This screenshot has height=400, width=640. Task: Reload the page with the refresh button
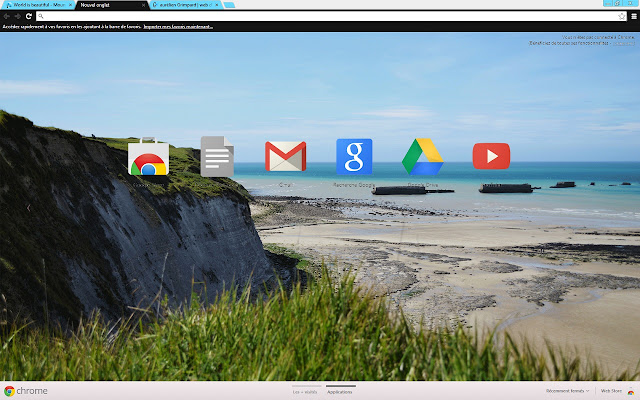coord(29,16)
